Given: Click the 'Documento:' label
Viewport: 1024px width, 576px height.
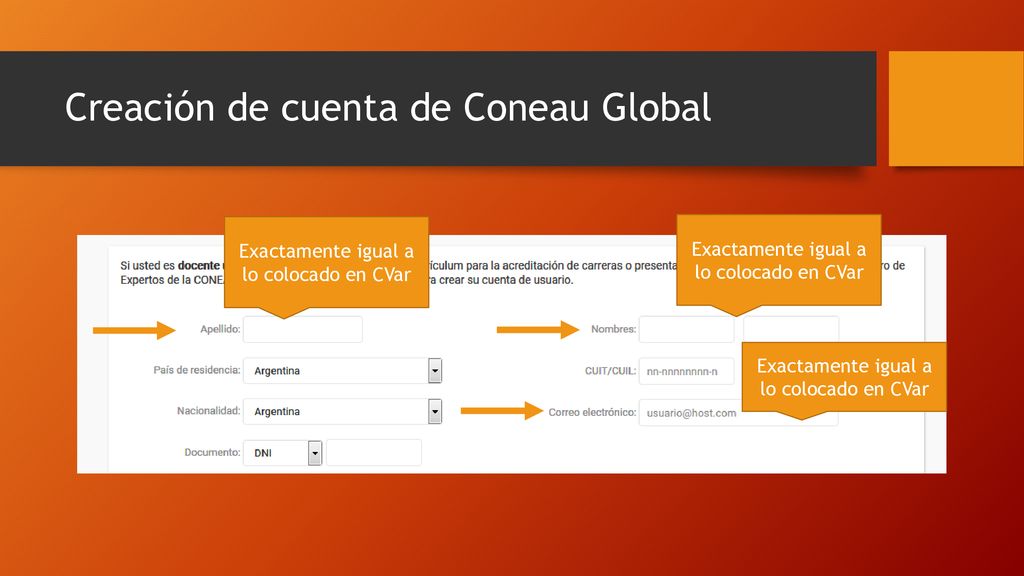Looking at the screenshot, I should (212, 452).
